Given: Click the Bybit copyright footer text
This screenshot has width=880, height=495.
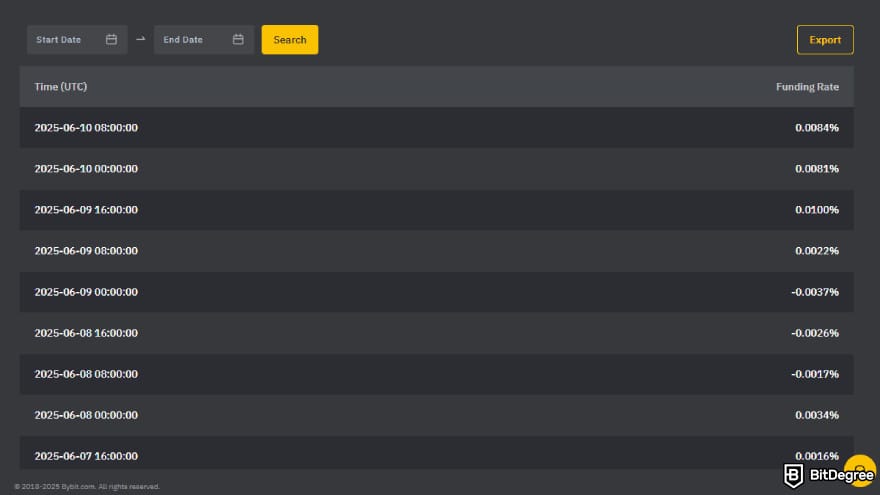Looking at the screenshot, I should (x=87, y=487).
